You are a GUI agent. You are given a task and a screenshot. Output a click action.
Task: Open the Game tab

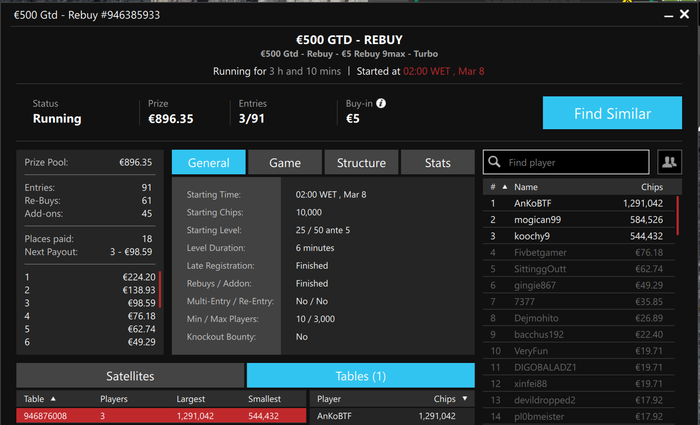pyautogui.click(x=285, y=162)
